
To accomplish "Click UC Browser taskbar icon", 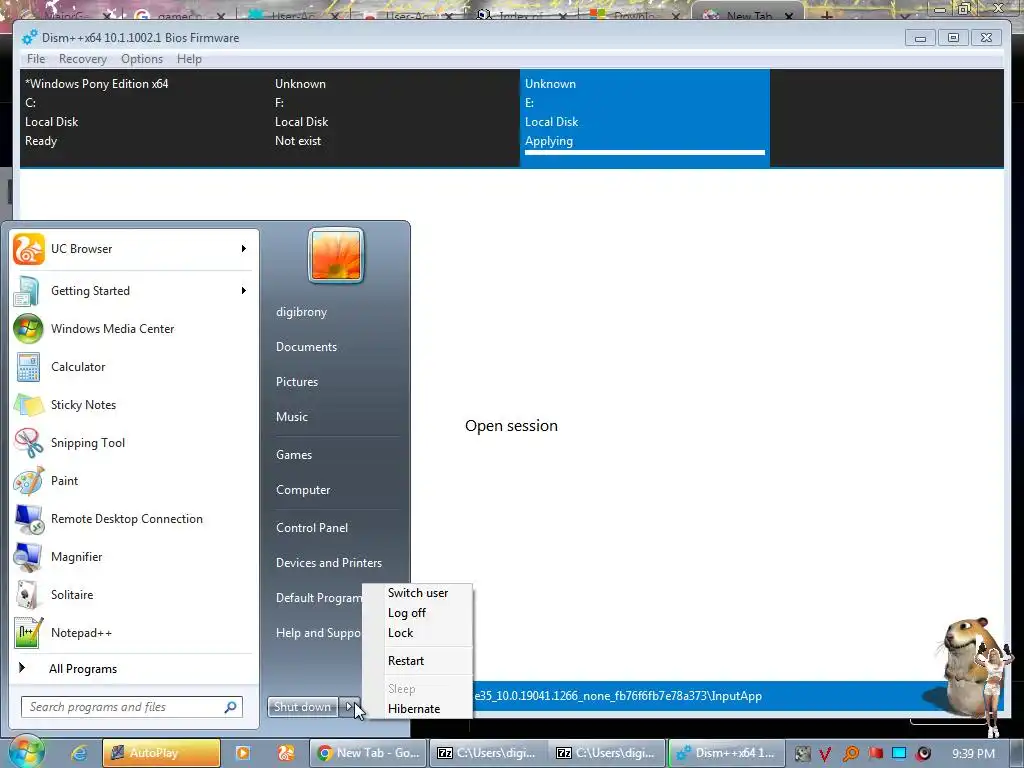I will pos(285,753).
